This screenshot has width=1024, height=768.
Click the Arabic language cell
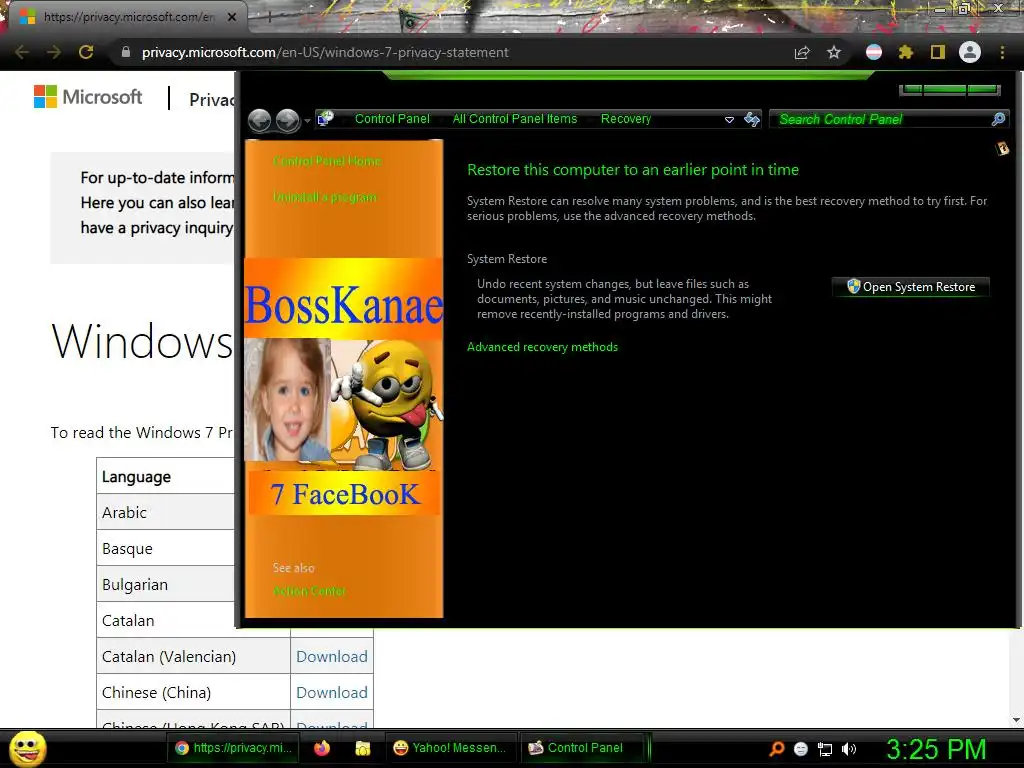[x=165, y=513]
